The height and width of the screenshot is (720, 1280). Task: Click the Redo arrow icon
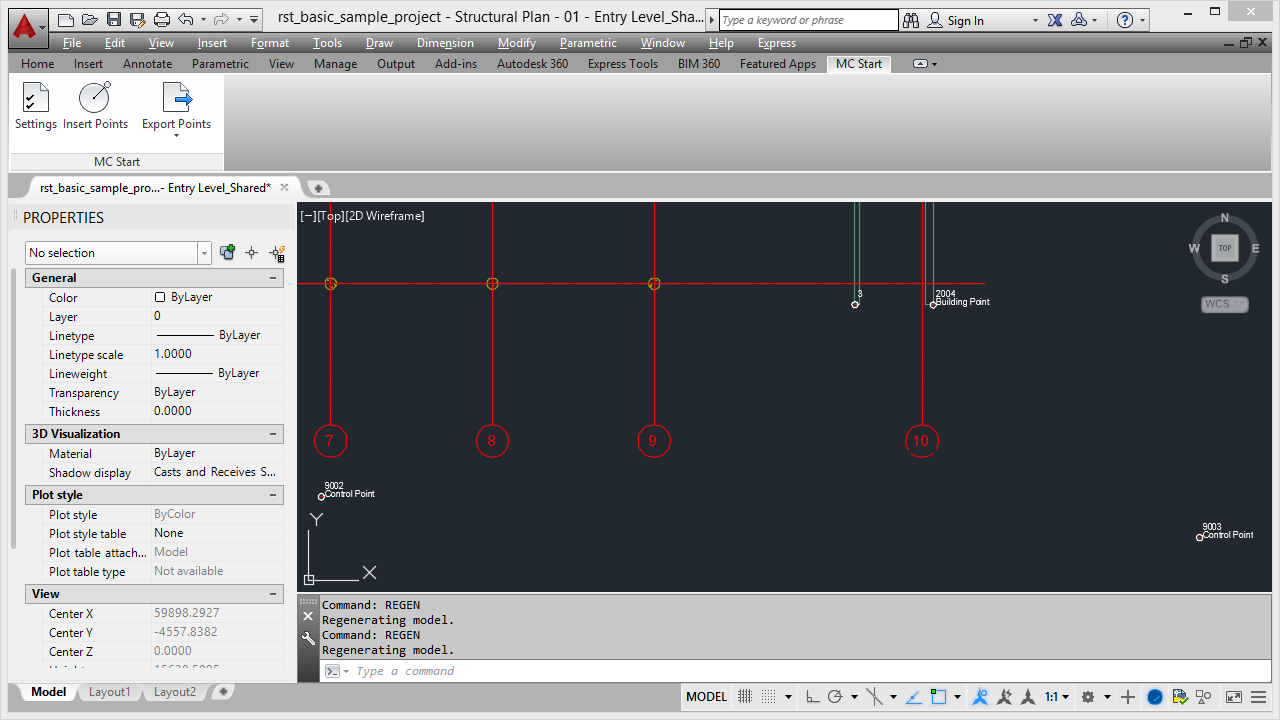click(x=221, y=19)
